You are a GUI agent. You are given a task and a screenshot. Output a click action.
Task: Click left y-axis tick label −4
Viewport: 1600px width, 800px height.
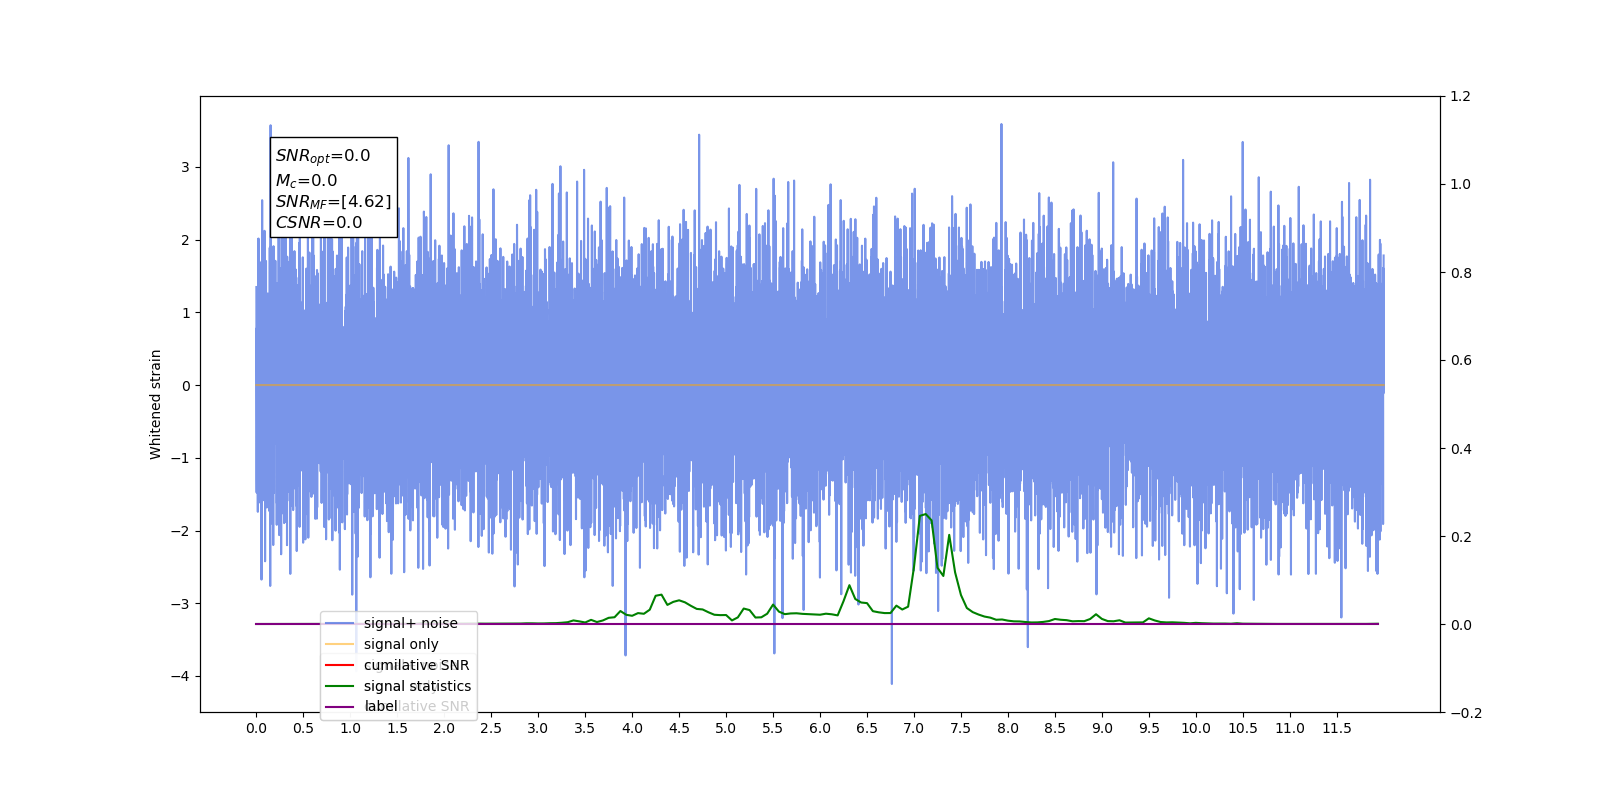180,677
